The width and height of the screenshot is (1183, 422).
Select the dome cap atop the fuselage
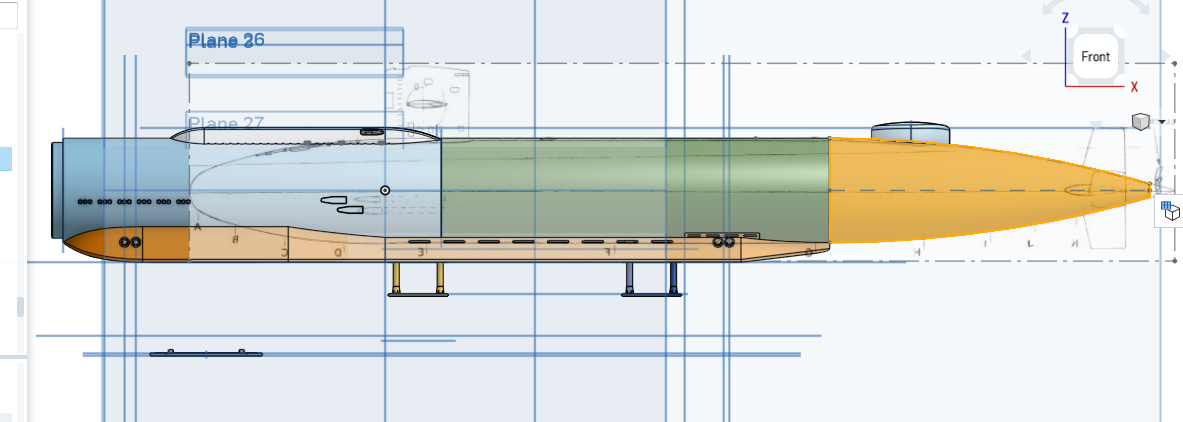[908, 131]
